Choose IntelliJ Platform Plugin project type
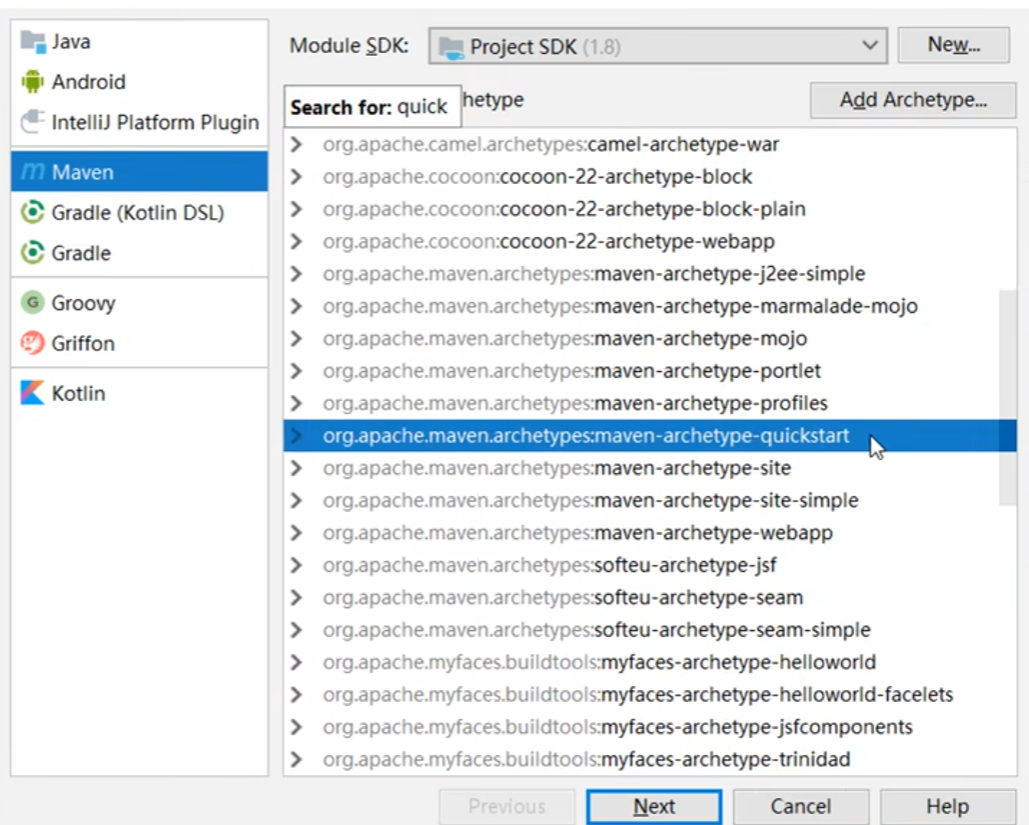The image size is (1029, 825). click(139, 121)
